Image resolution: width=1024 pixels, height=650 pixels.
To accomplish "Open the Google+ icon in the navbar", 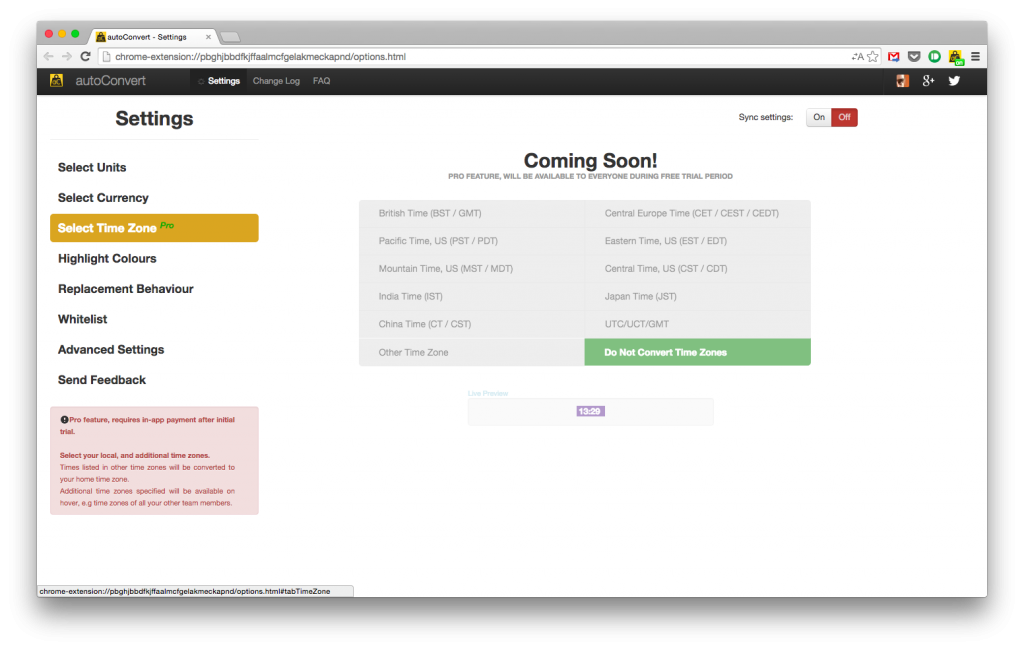I will [x=927, y=82].
